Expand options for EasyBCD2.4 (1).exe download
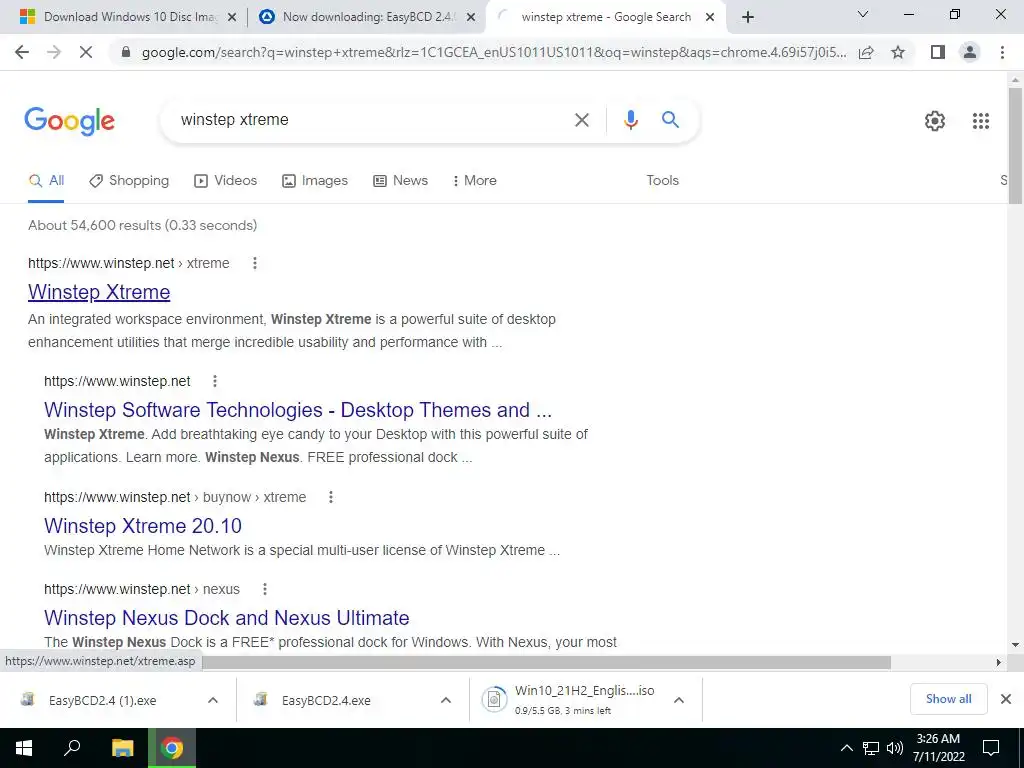Viewport: 1024px width, 768px height. [213, 700]
